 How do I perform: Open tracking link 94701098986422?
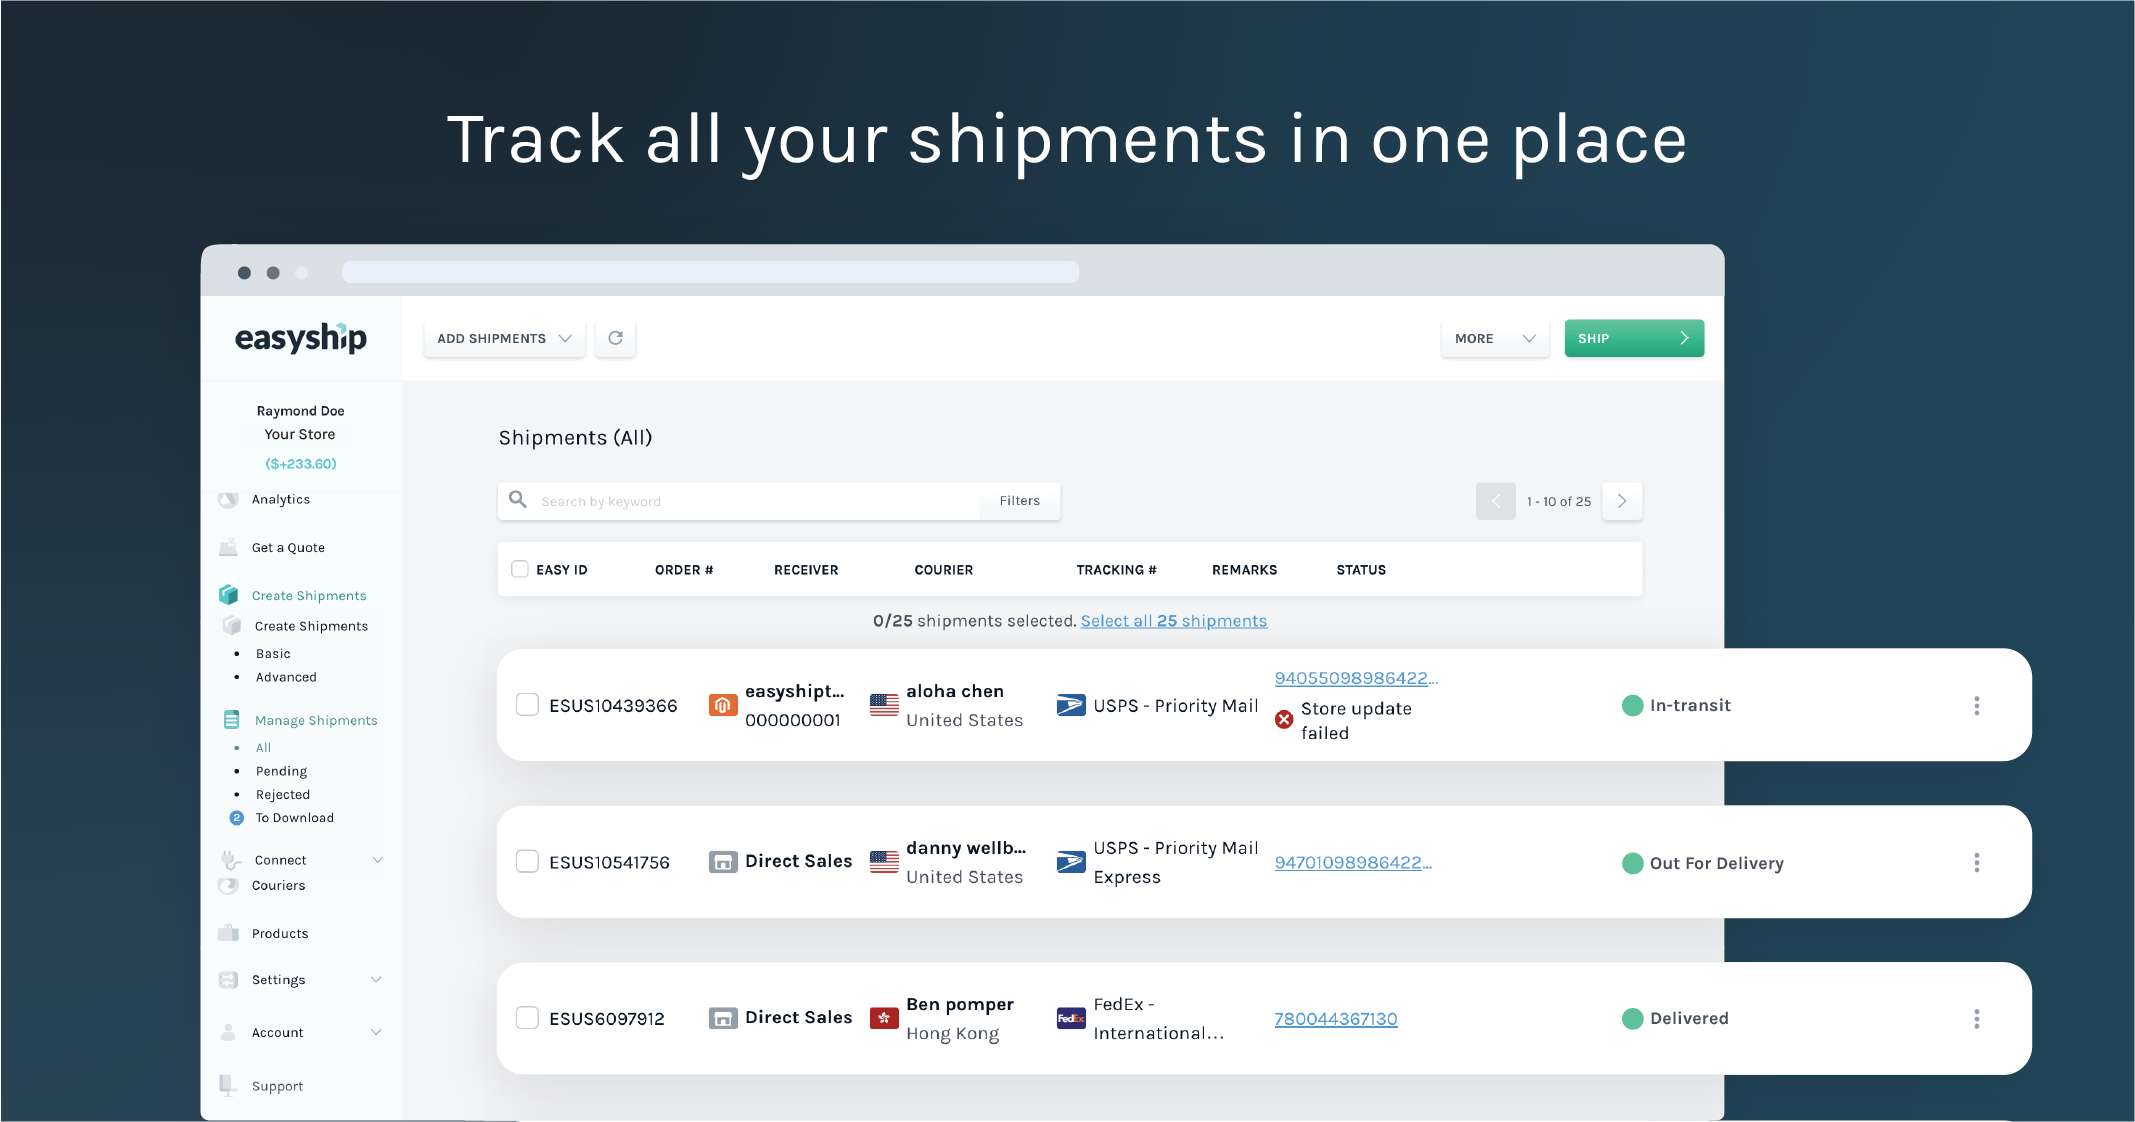click(x=1353, y=862)
